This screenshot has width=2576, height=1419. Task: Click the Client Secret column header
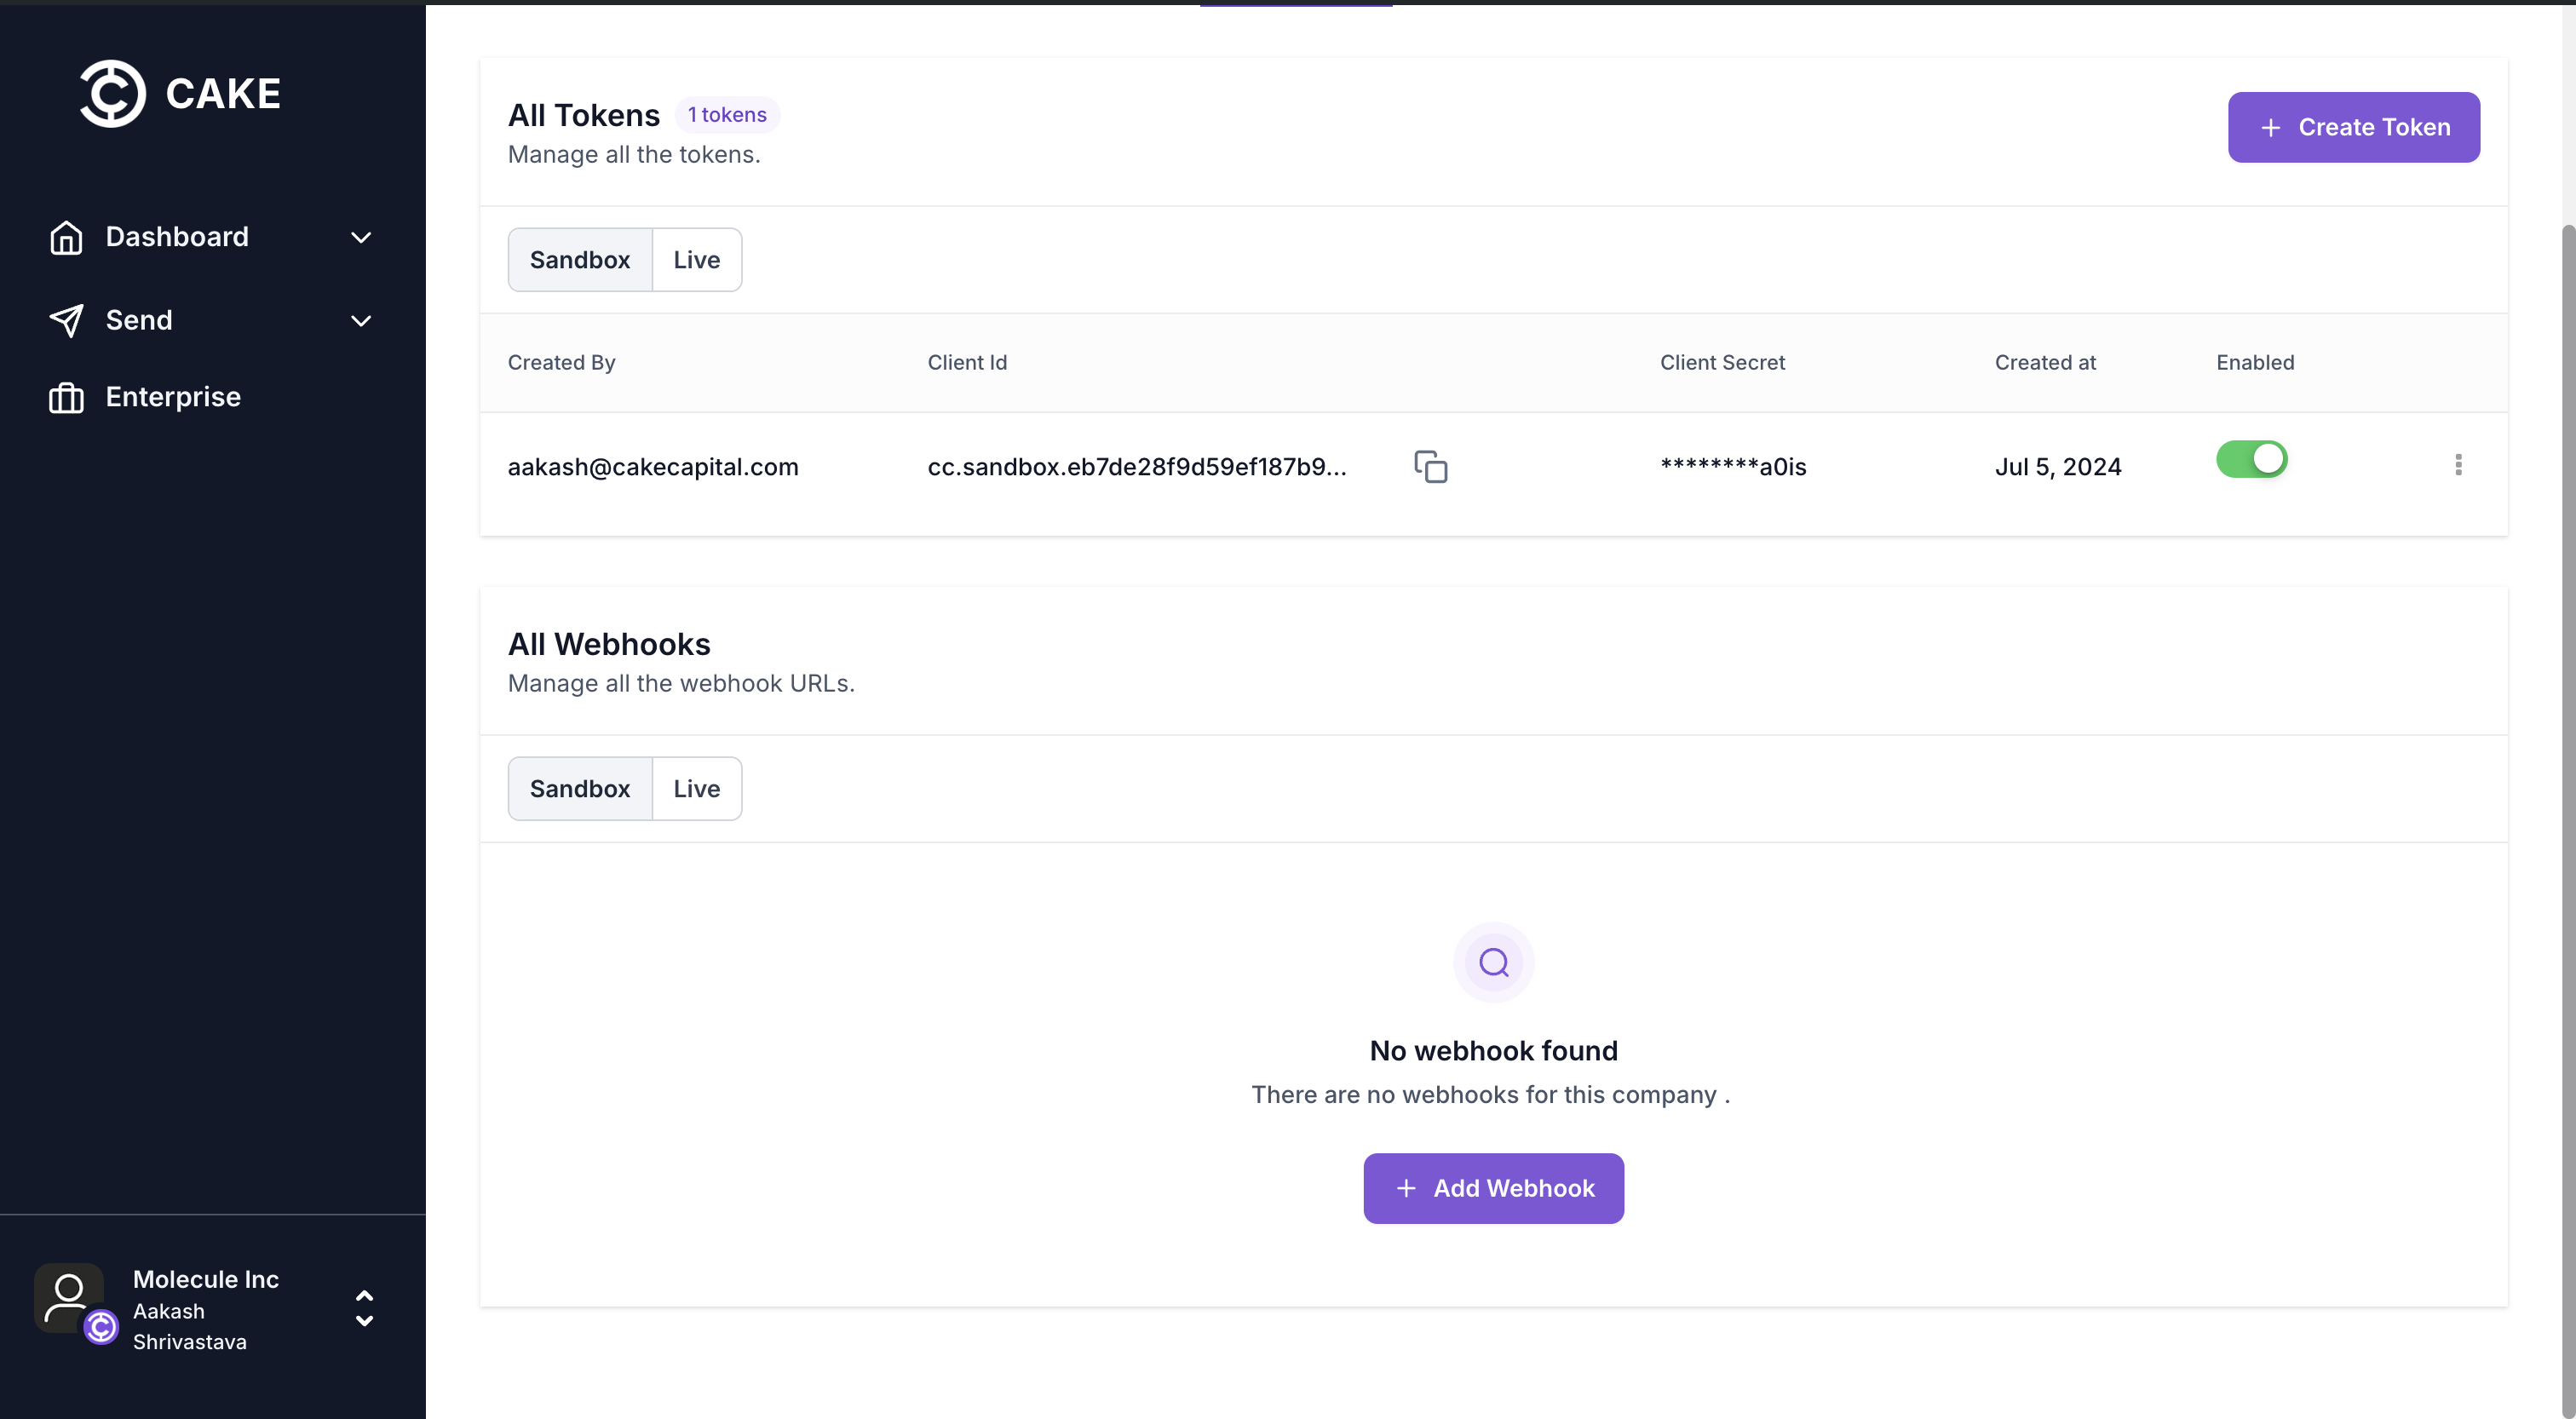[x=1722, y=363]
